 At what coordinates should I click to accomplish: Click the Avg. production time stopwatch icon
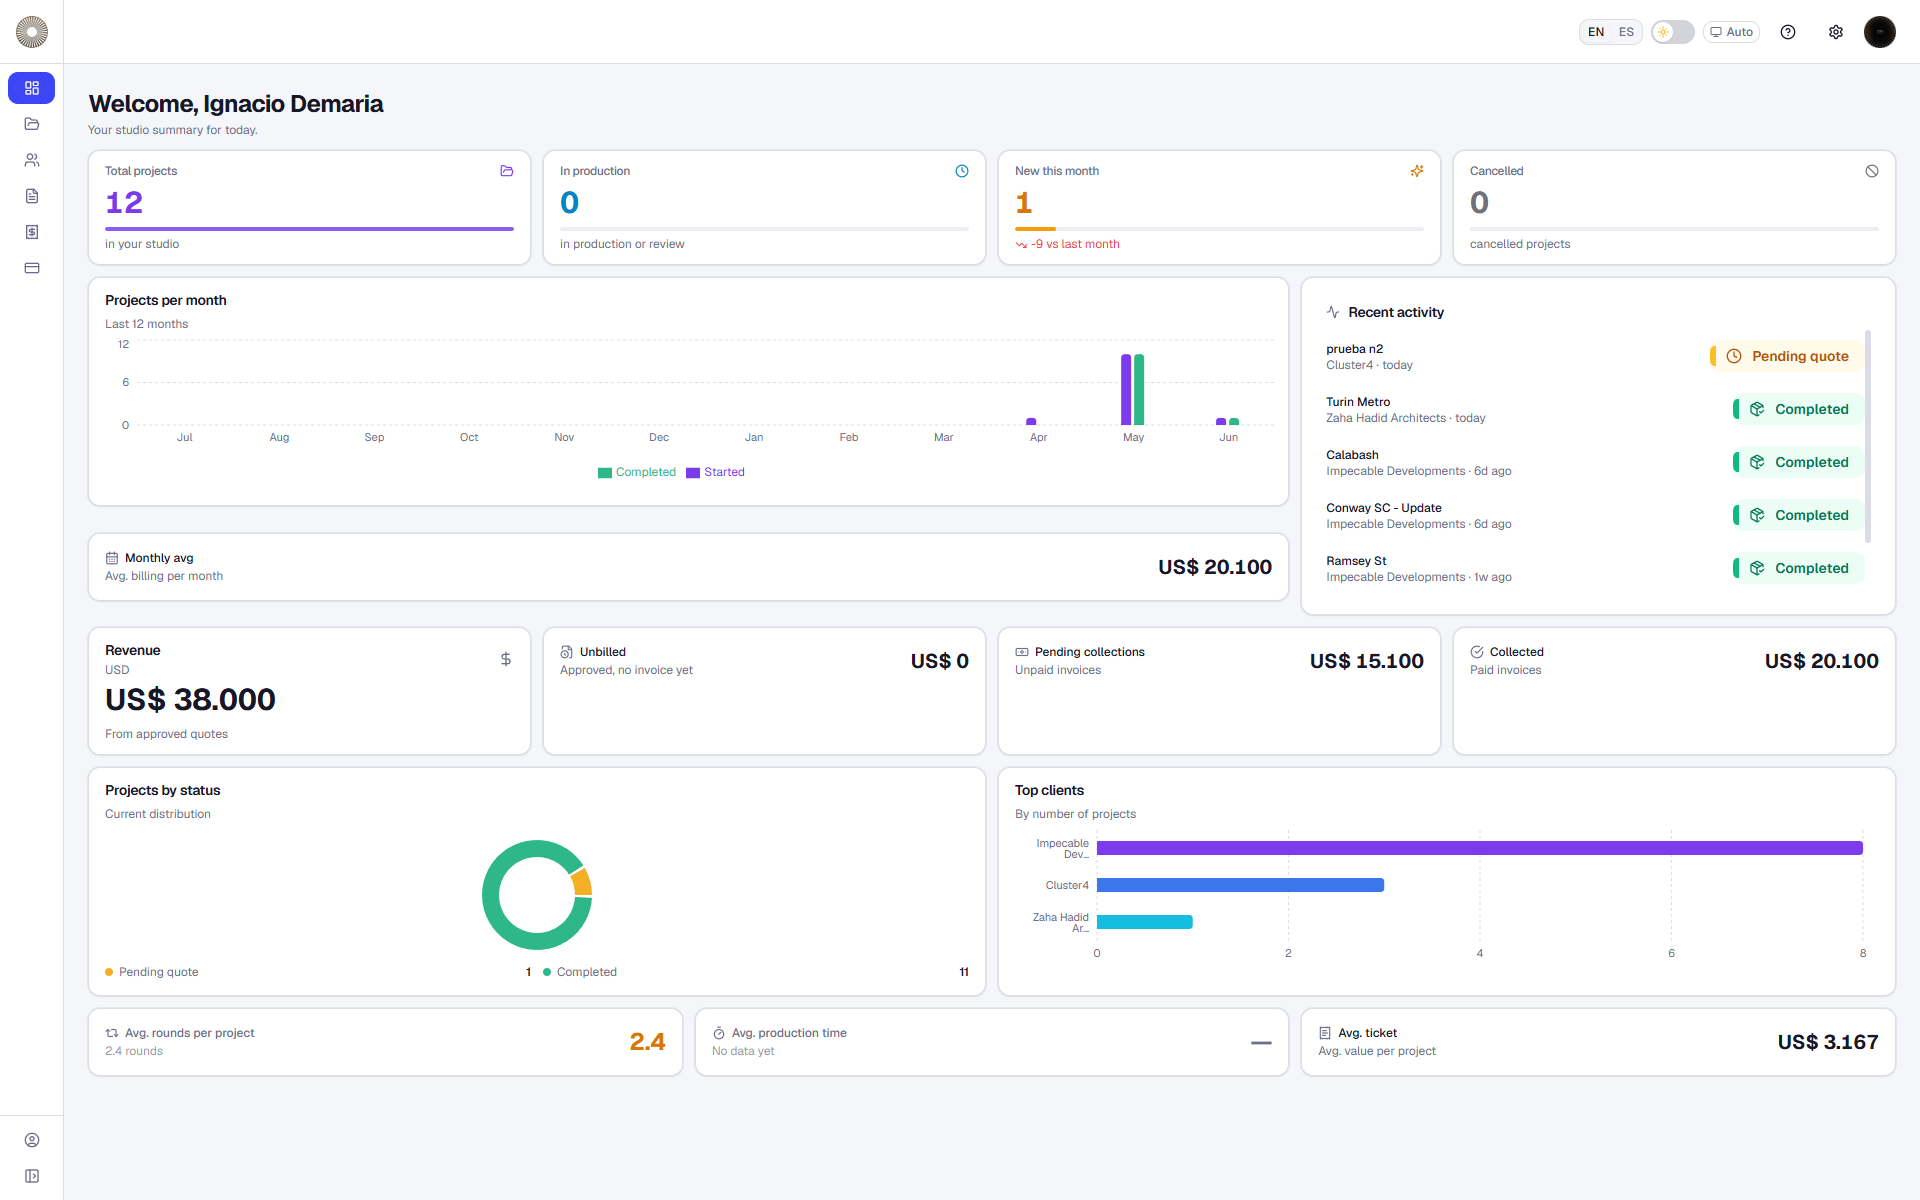coord(719,1033)
